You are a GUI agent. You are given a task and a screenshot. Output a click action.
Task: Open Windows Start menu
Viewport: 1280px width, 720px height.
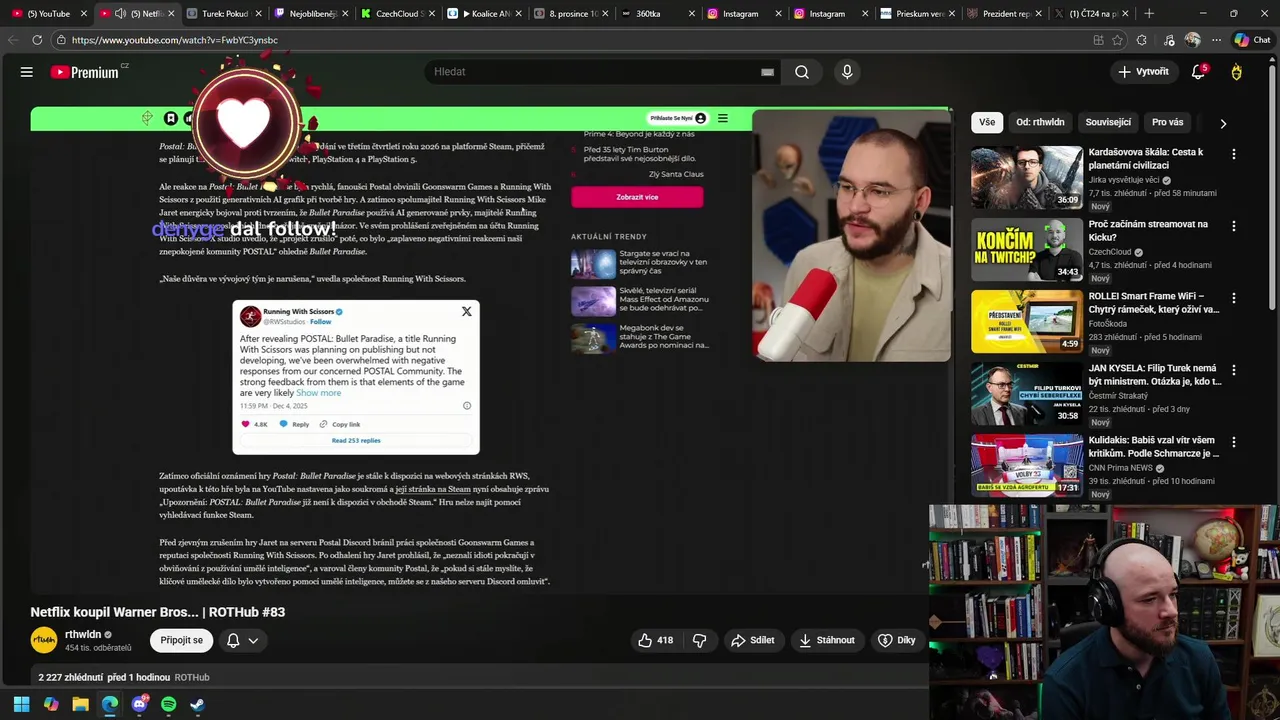[21, 704]
